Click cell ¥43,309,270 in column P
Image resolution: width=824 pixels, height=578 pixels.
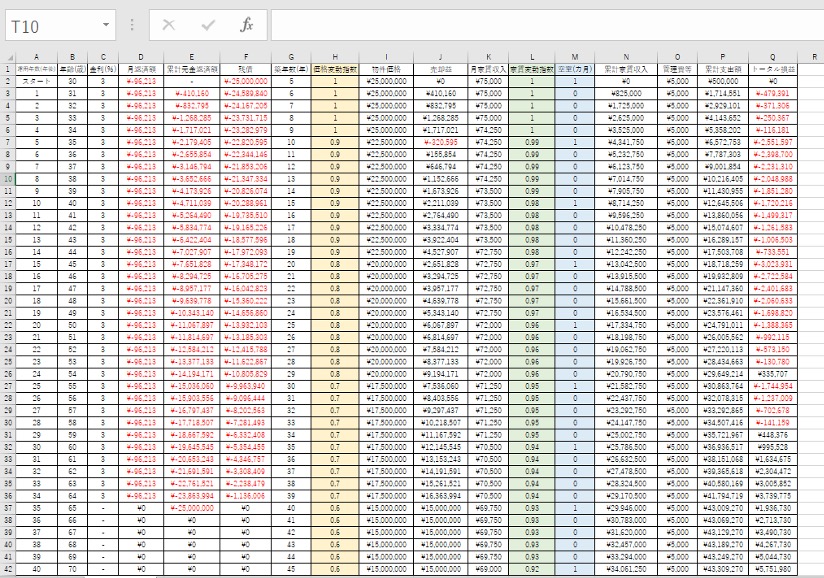coord(723,569)
